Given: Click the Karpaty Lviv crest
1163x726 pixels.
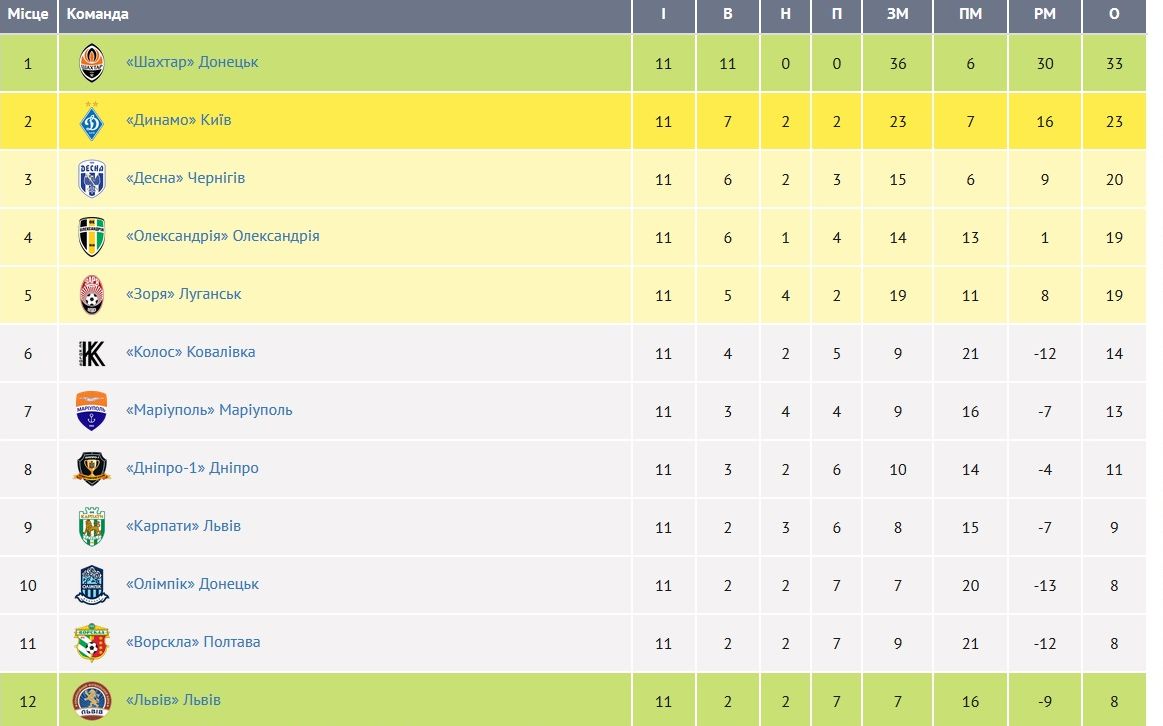Looking at the screenshot, I should pyautogui.click(x=92, y=527).
